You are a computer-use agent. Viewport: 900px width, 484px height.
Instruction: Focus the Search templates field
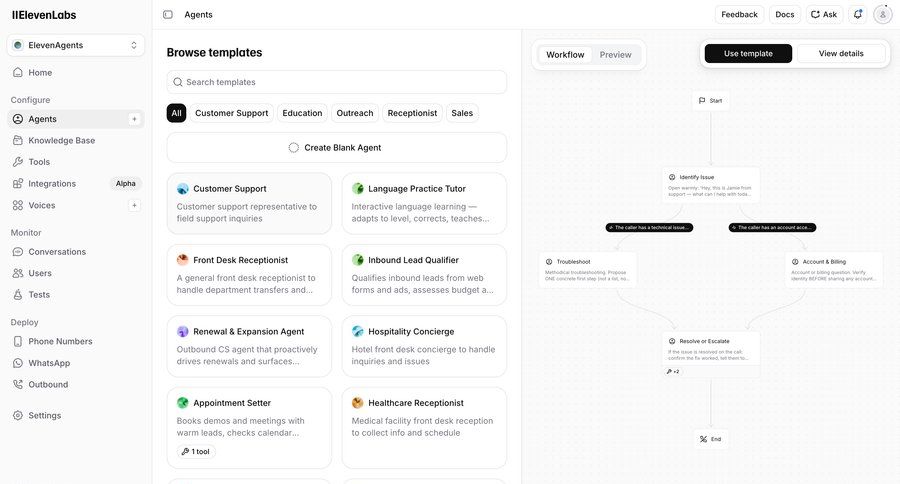tap(336, 82)
